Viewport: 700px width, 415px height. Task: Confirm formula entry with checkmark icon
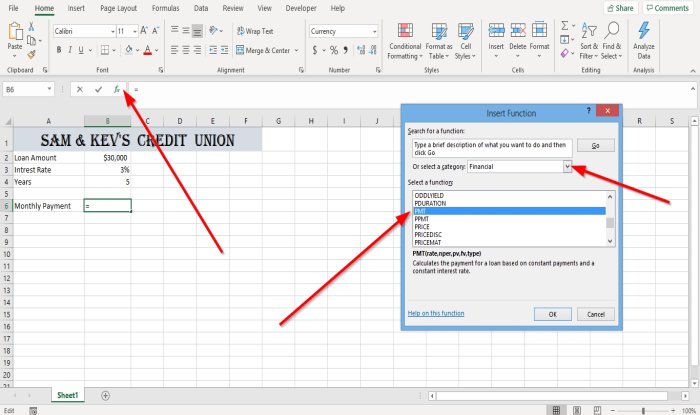pyautogui.click(x=98, y=89)
